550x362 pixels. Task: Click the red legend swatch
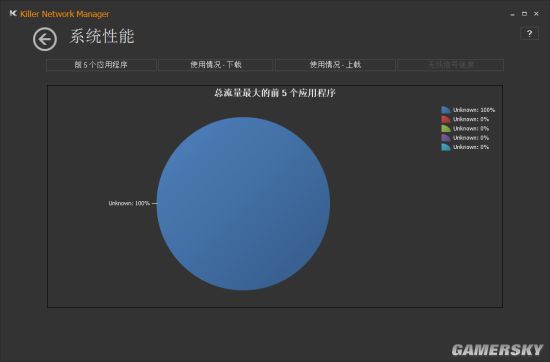(446, 119)
